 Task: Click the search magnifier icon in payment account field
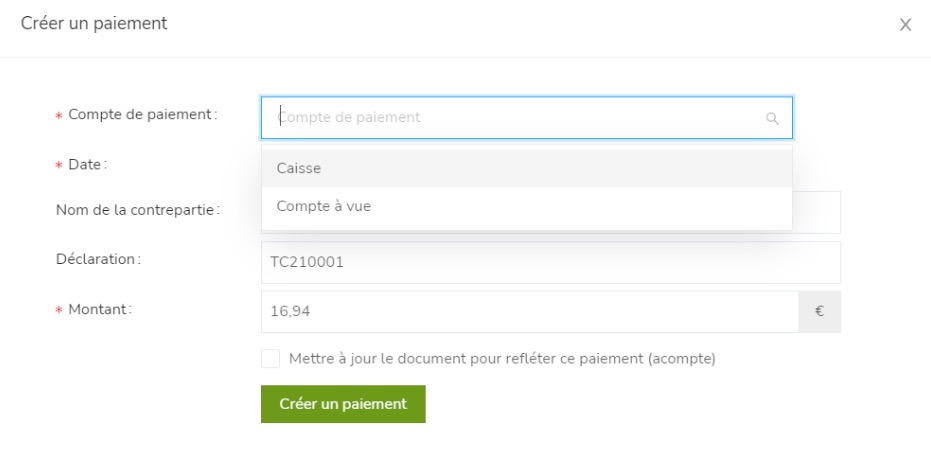pos(772,118)
